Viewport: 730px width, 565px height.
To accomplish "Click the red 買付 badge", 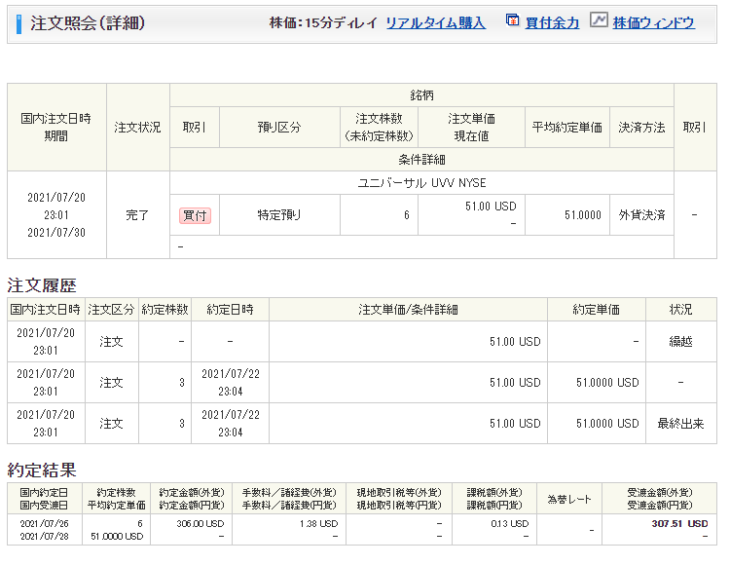I will [195, 215].
